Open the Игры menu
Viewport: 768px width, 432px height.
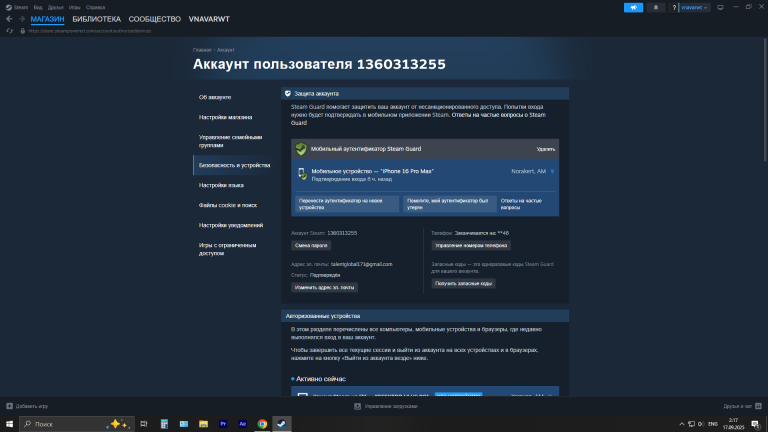(x=74, y=7)
